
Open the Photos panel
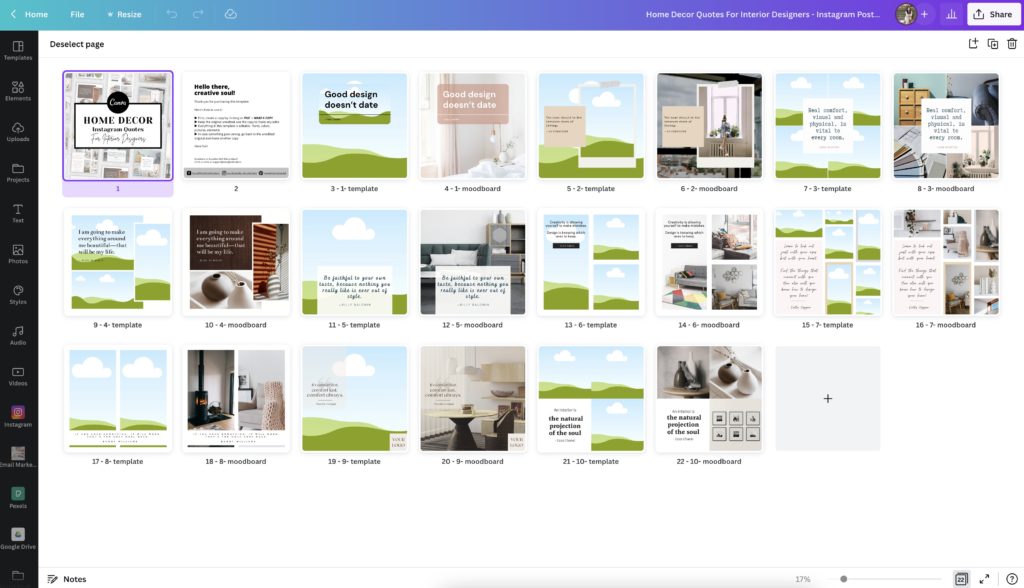click(18, 253)
